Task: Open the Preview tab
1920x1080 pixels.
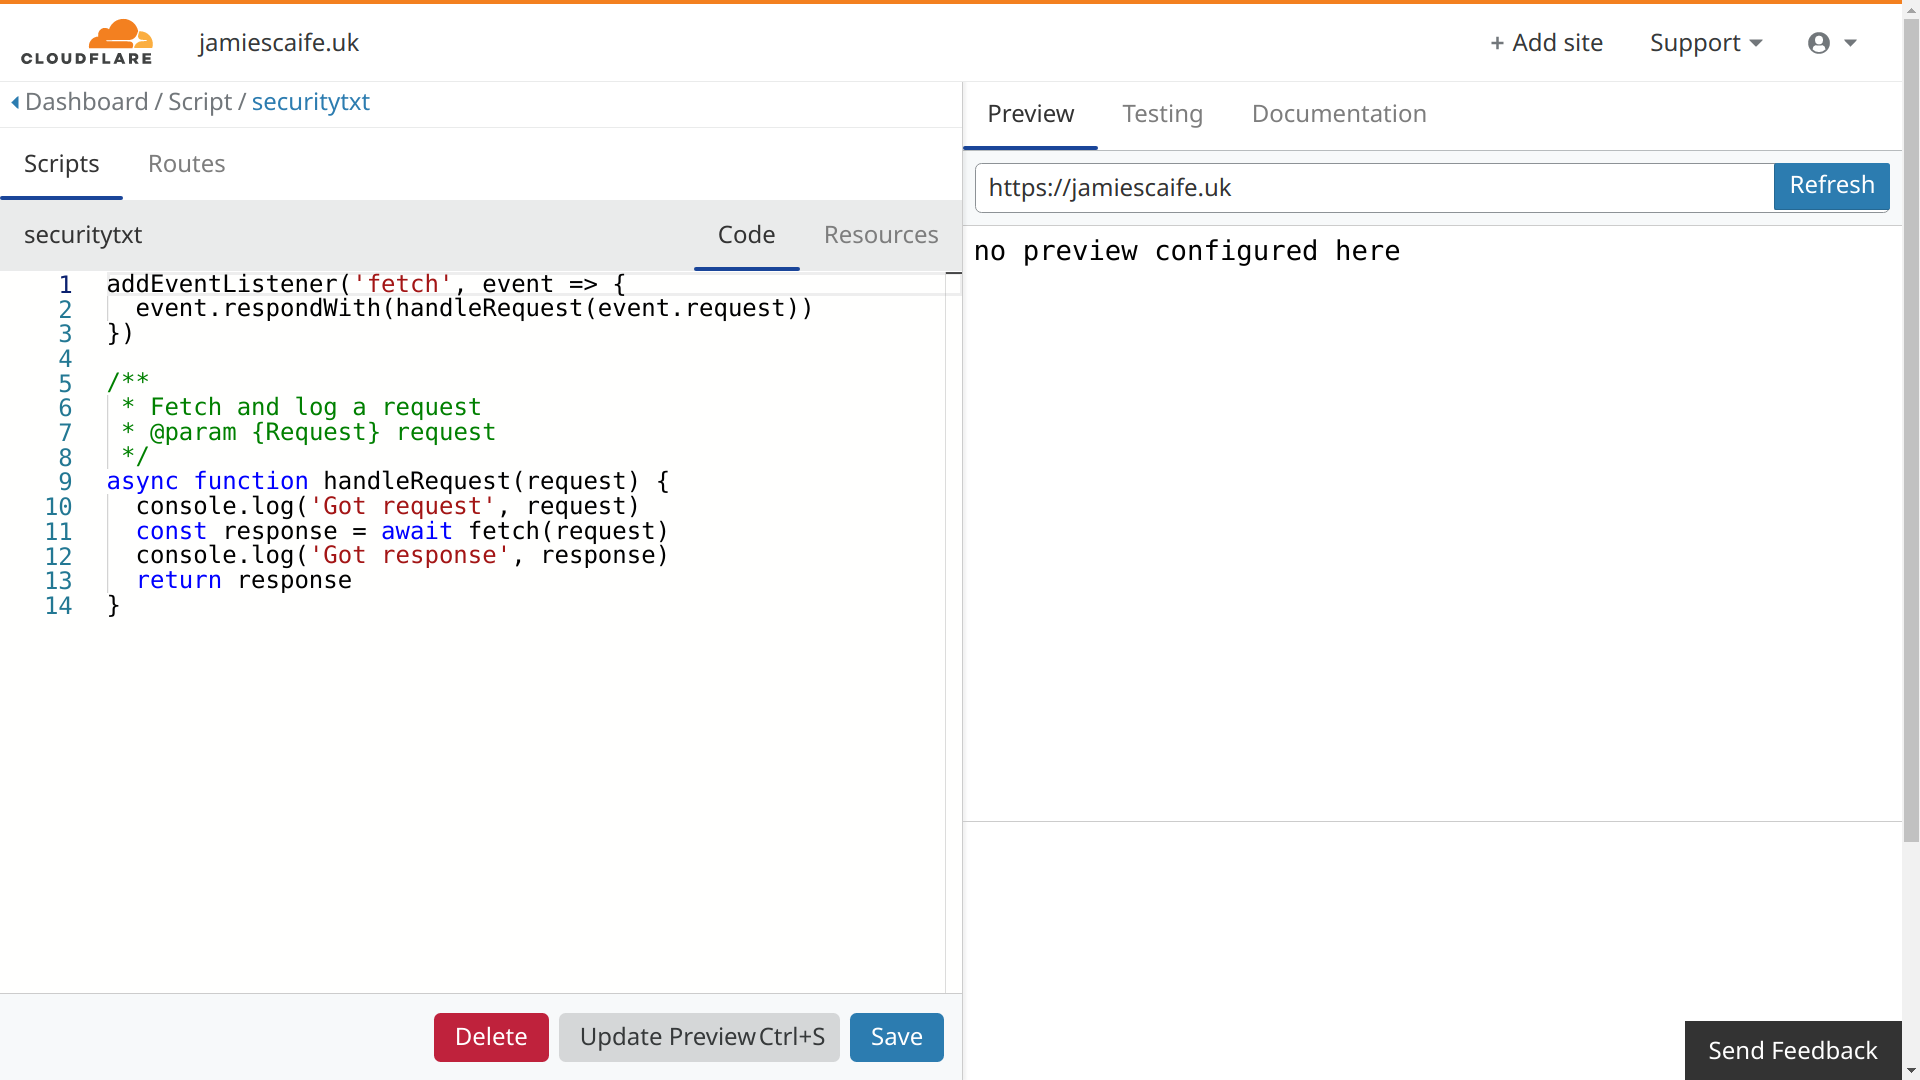Action: 1031,114
